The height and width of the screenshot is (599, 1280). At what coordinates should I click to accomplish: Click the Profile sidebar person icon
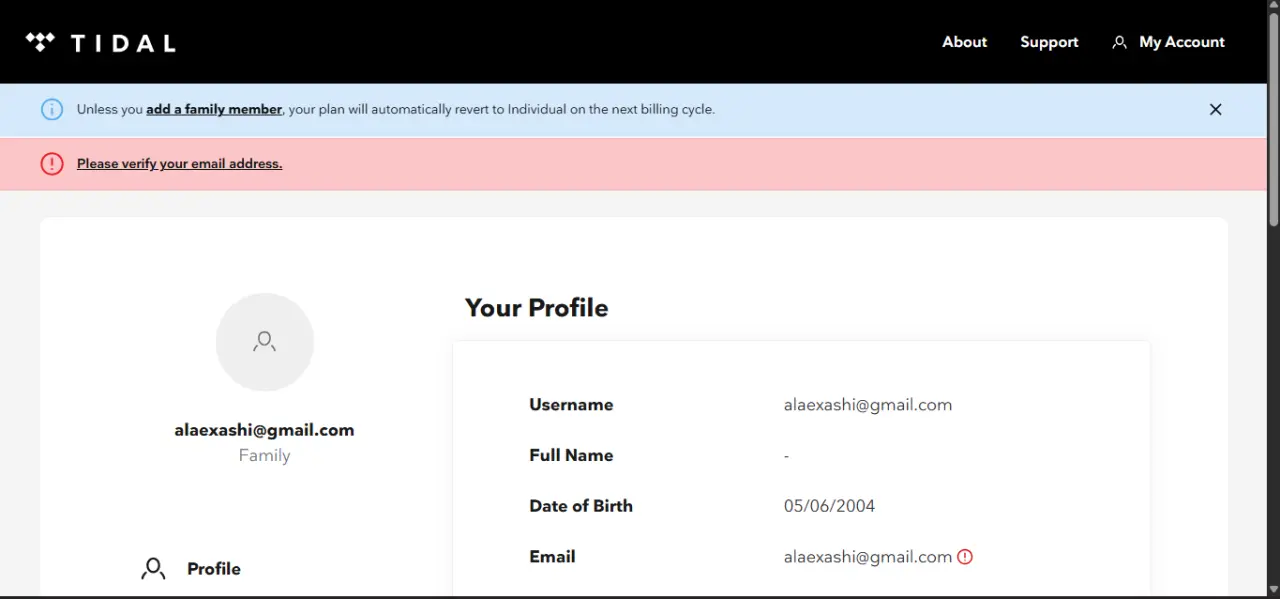click(x=153, y=569)
